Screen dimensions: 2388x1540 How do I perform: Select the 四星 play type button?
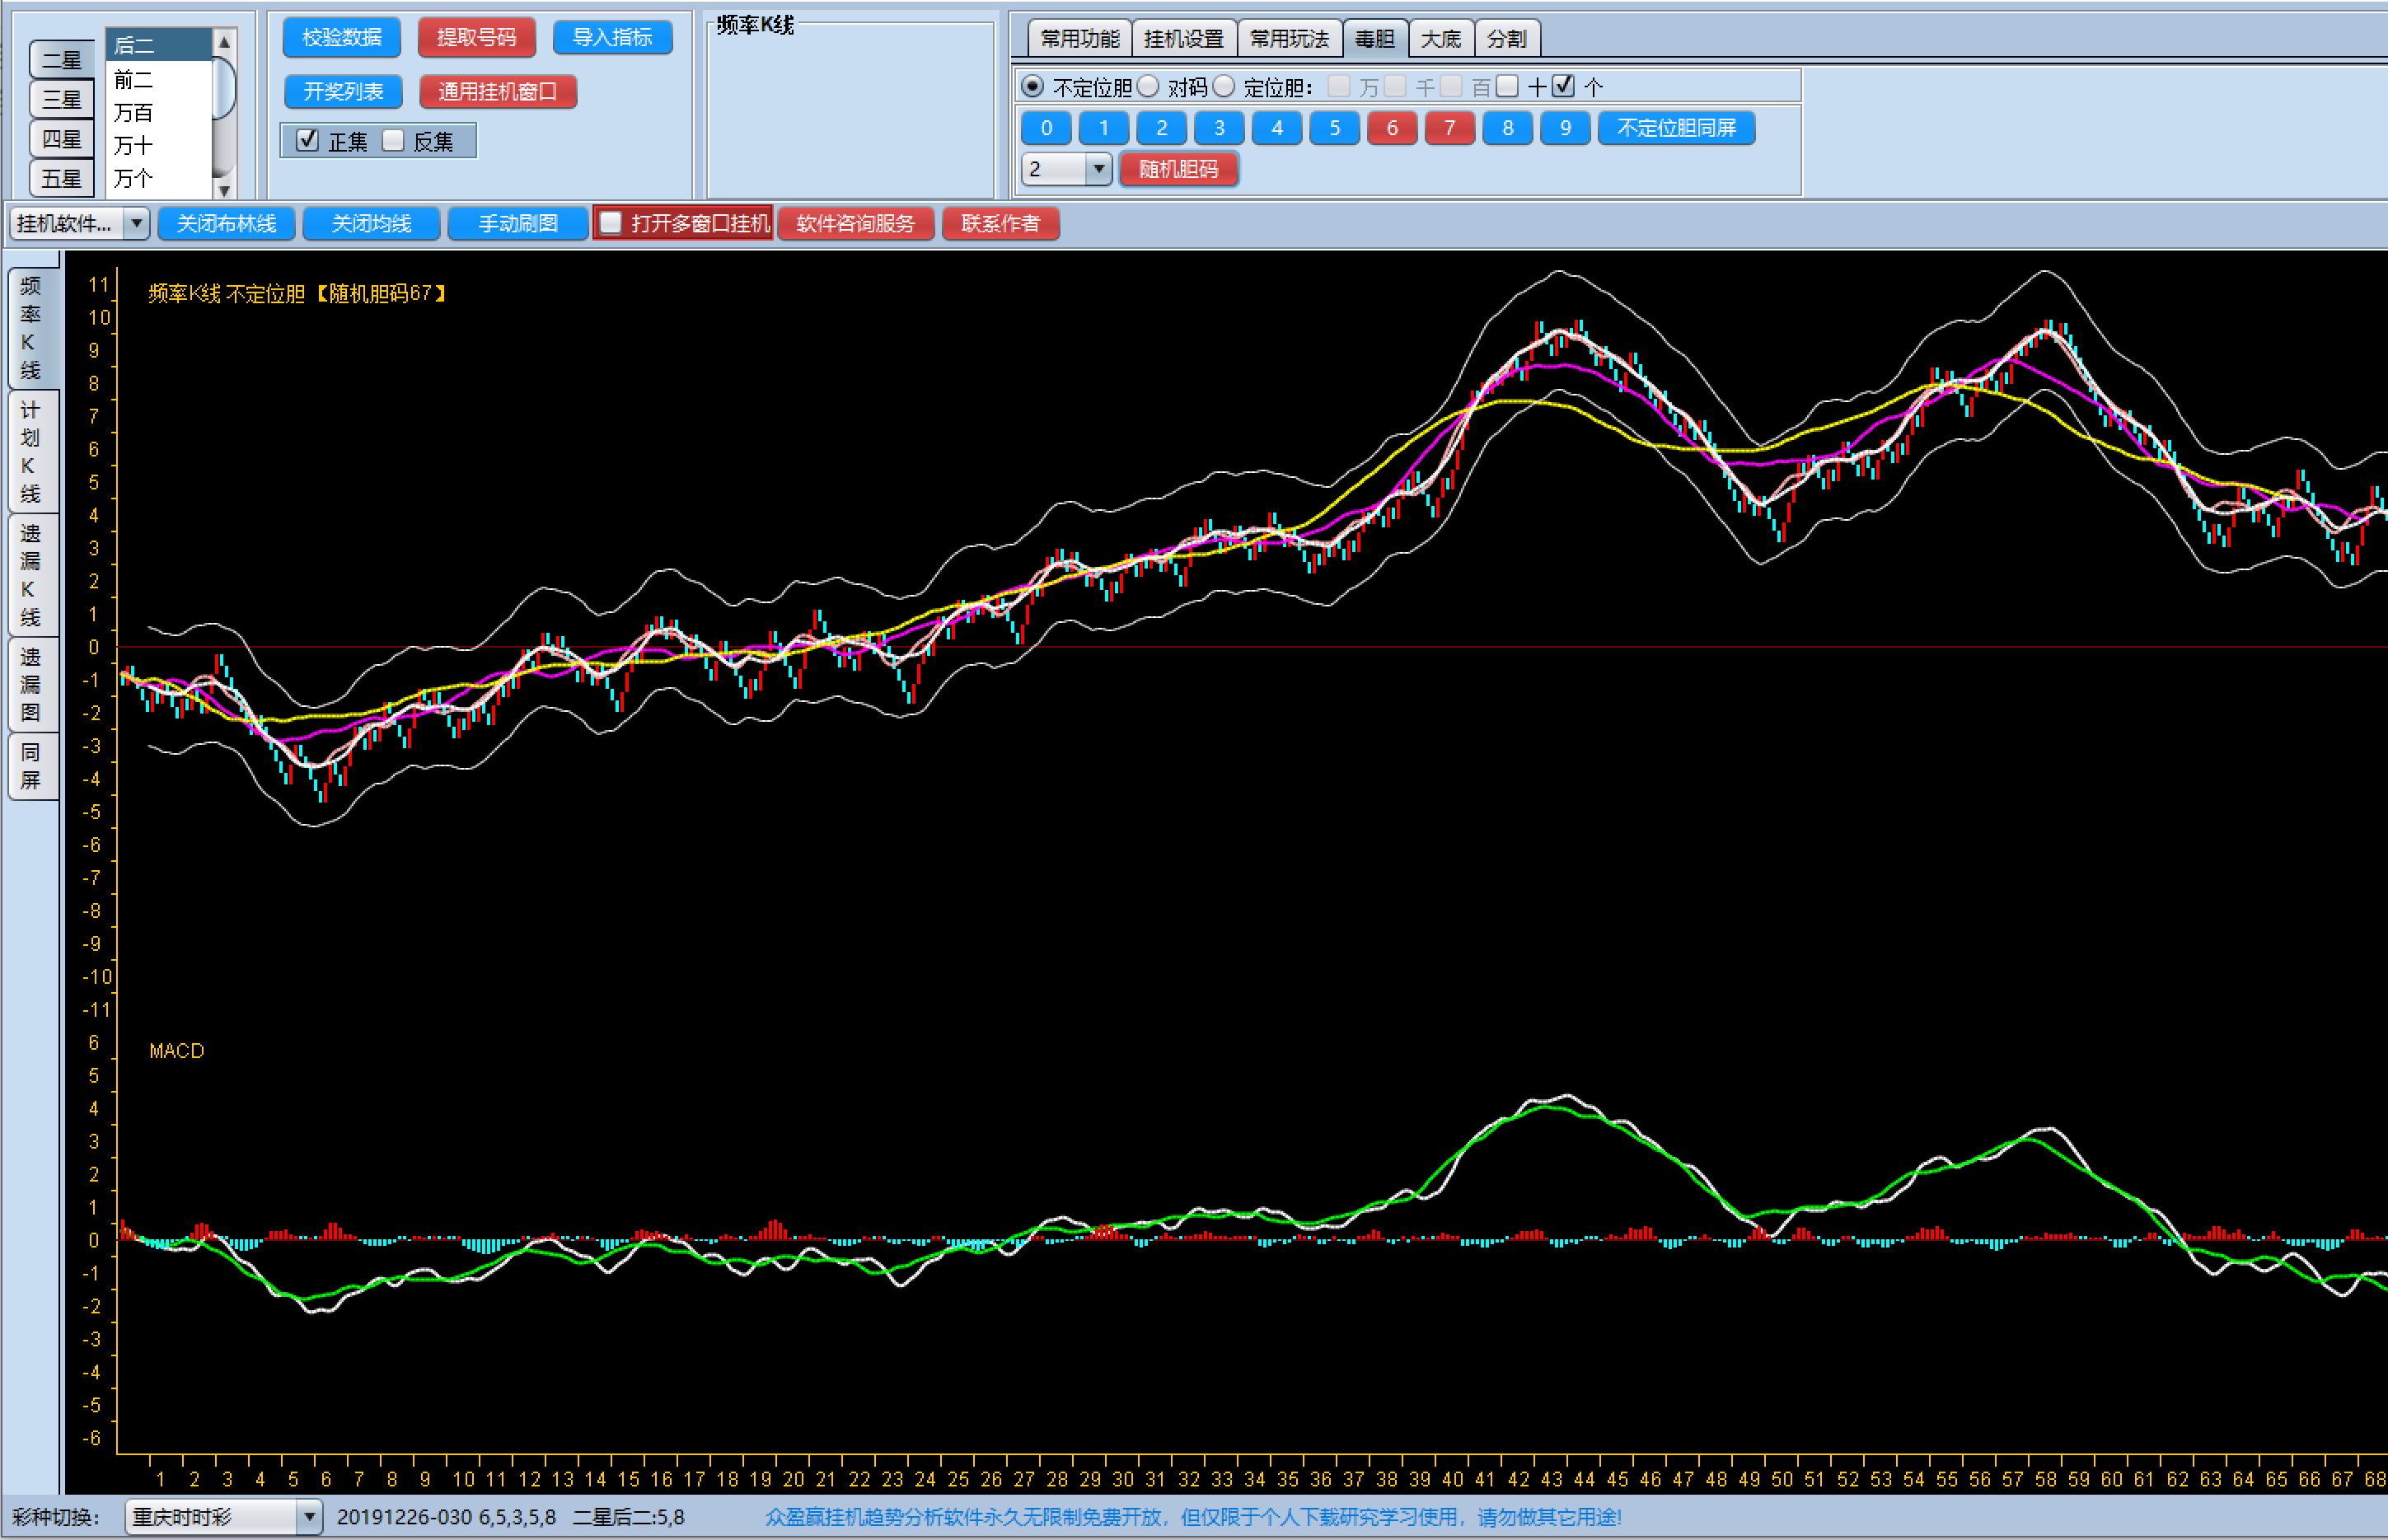pyautogui.click(x=62, y=139)
